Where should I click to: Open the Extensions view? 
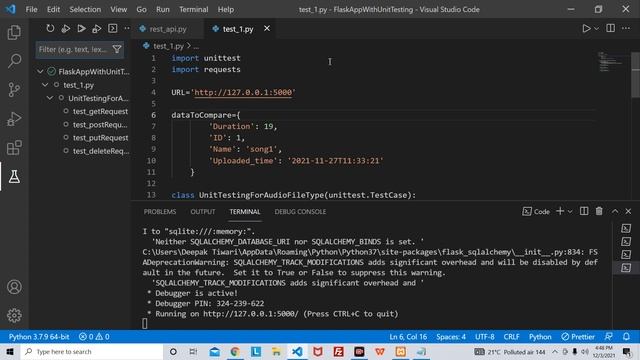coord(14,148)
